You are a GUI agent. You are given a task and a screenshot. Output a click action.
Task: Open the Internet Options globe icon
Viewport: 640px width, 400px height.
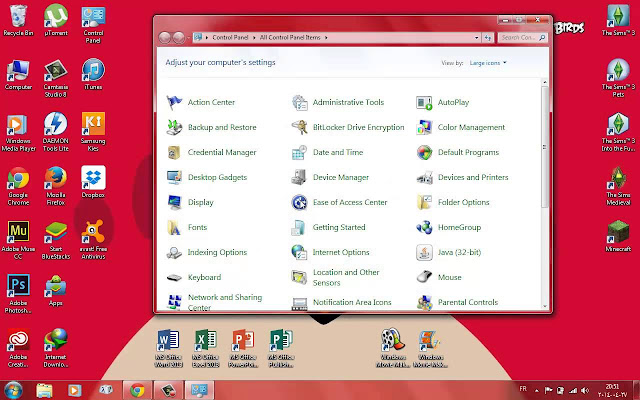pos(300,252)
